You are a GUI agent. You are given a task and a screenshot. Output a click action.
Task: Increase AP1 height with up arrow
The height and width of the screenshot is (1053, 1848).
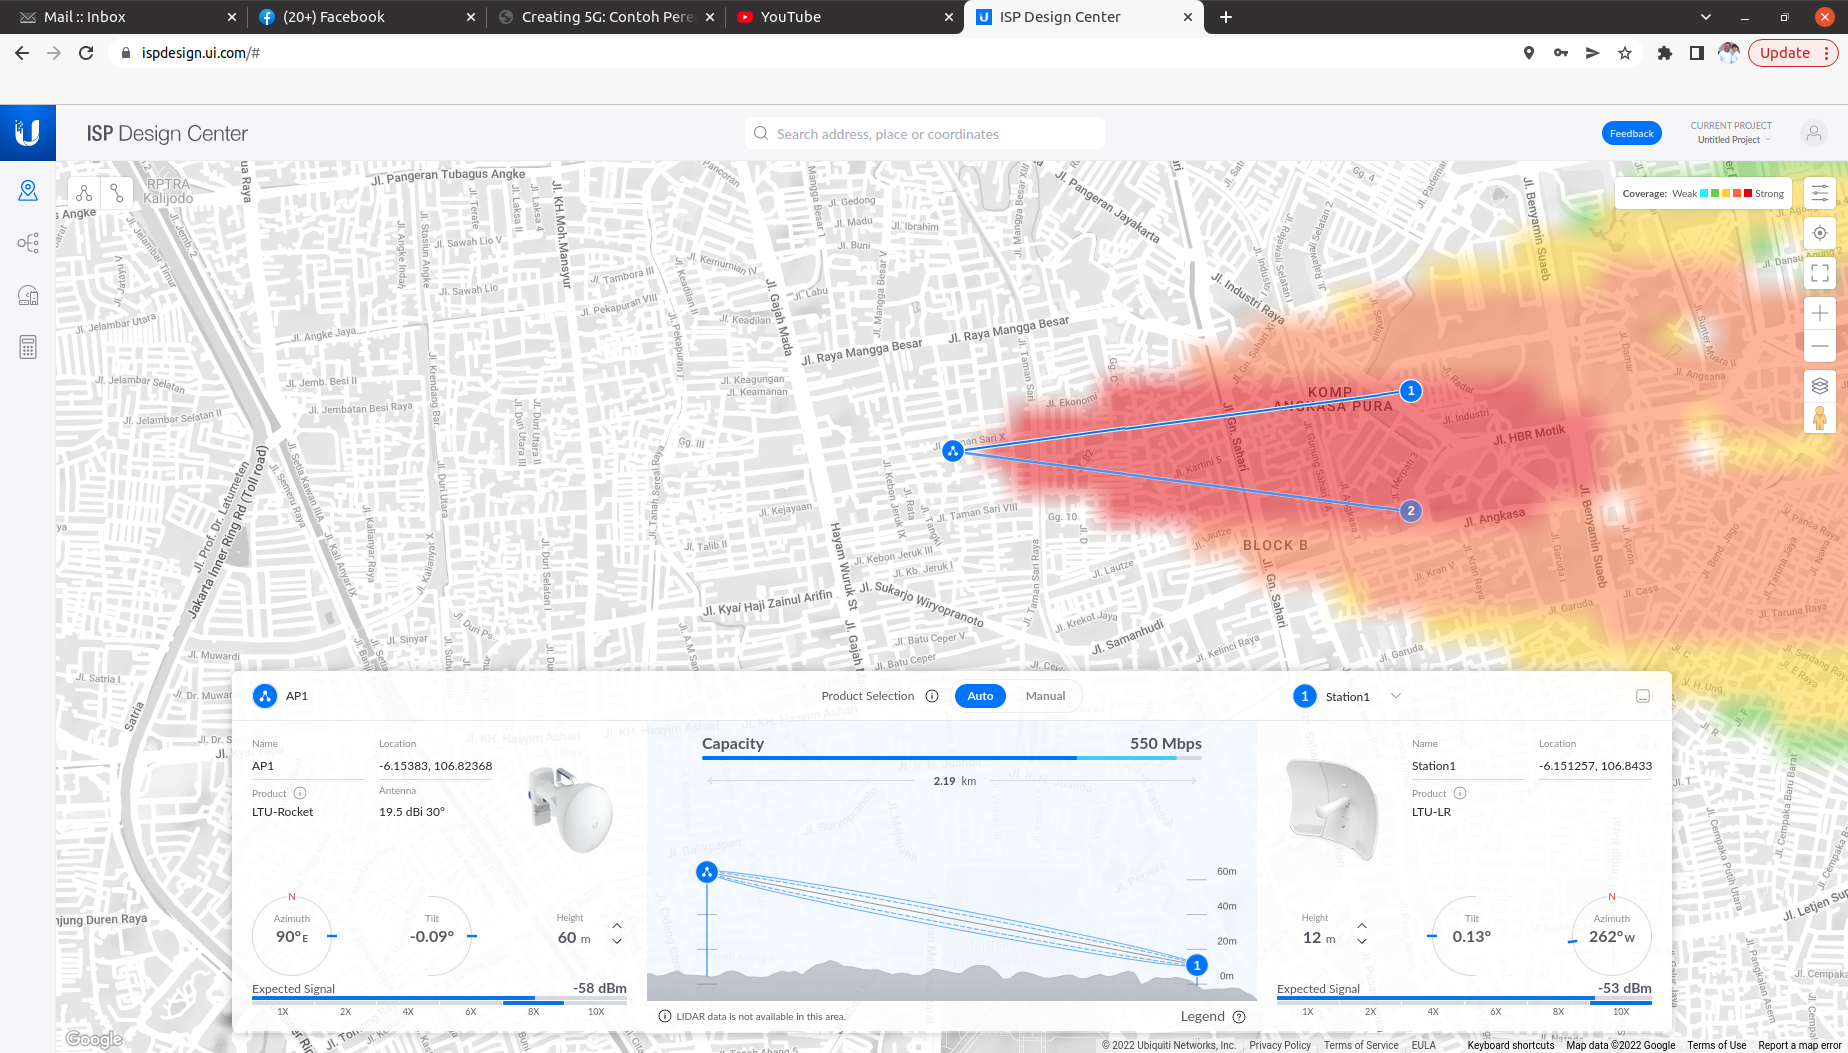coord(617,926)
